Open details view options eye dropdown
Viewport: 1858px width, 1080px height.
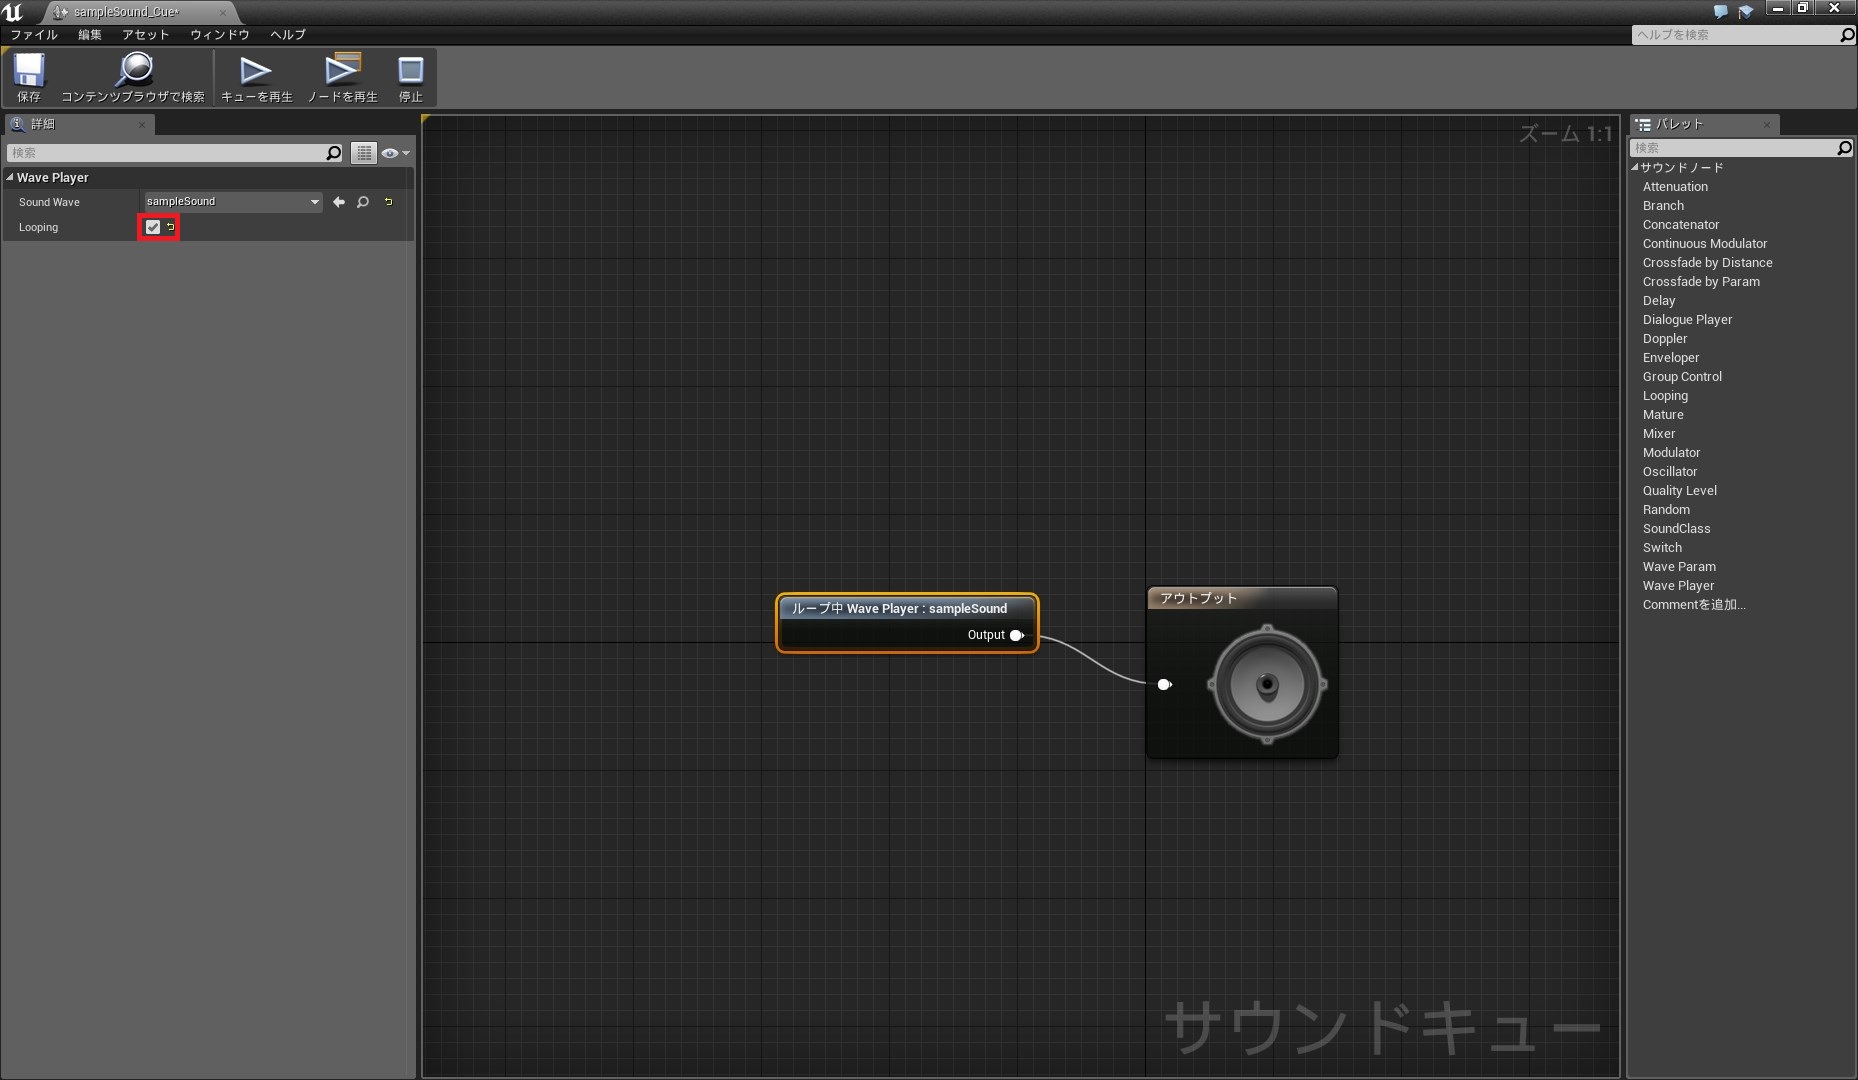pos(395,153)
